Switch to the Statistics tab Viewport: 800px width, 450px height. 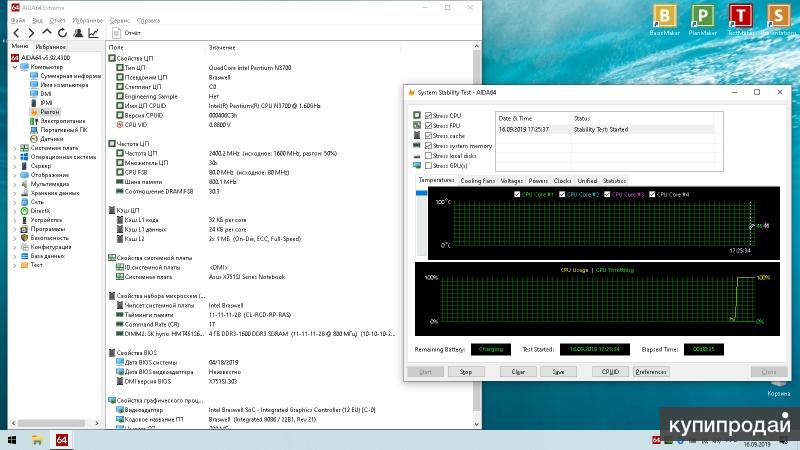614,181
